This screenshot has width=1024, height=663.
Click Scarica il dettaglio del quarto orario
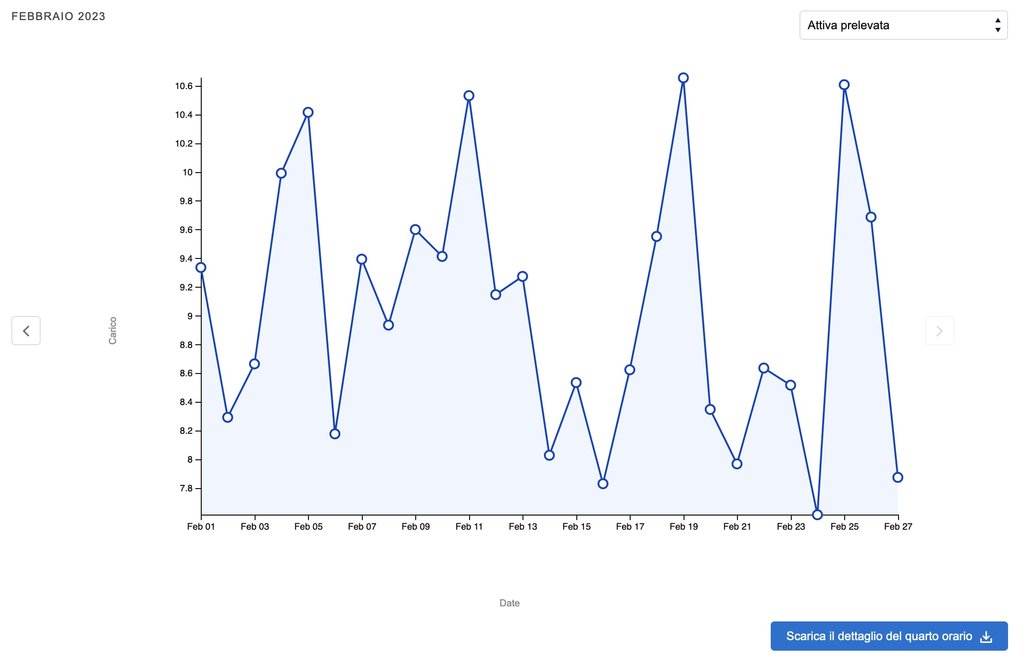point(878,637)
